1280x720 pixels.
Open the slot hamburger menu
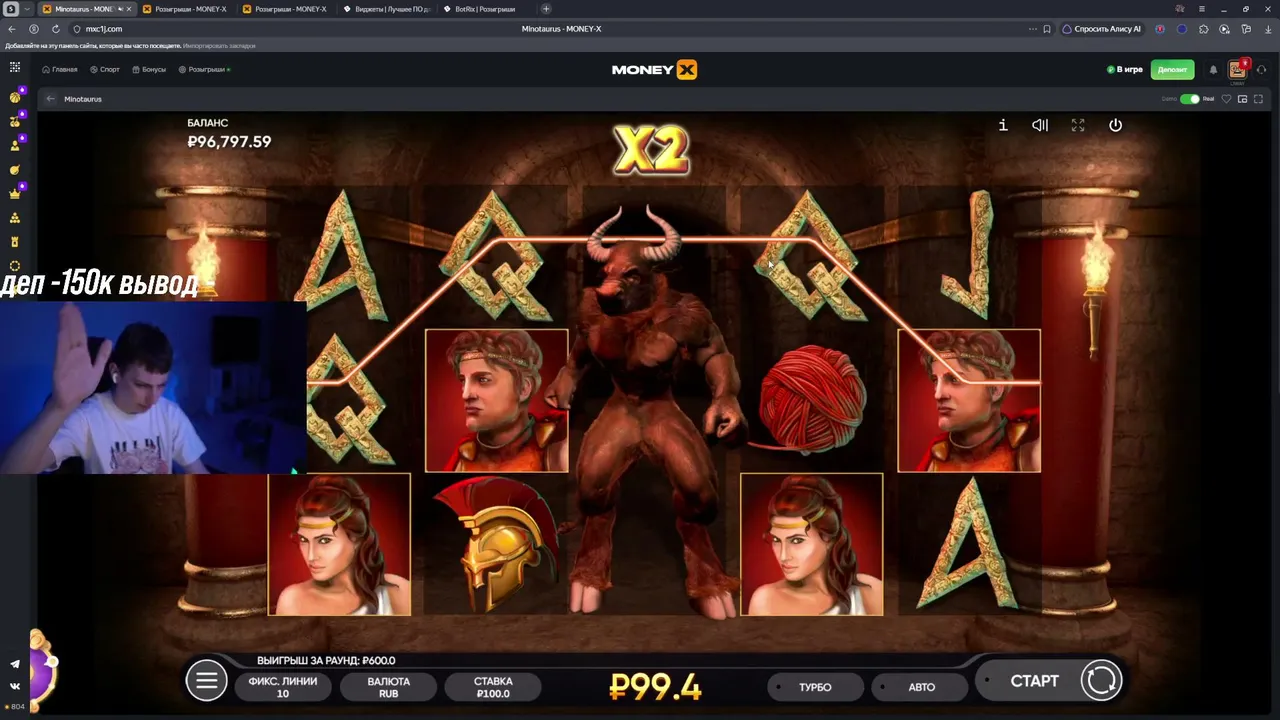tap(206, 681)
